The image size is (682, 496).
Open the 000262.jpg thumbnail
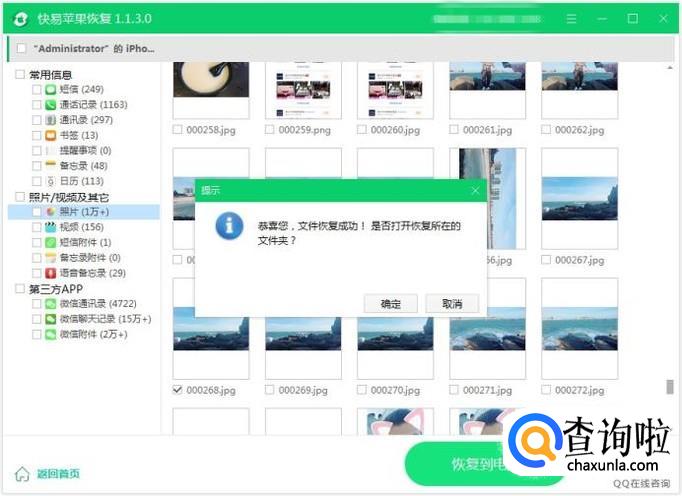coord(579,90)
